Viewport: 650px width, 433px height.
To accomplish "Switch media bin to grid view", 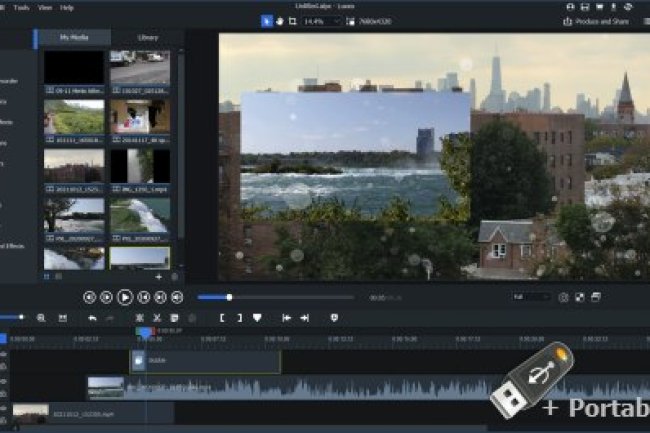I will [46, 276].
